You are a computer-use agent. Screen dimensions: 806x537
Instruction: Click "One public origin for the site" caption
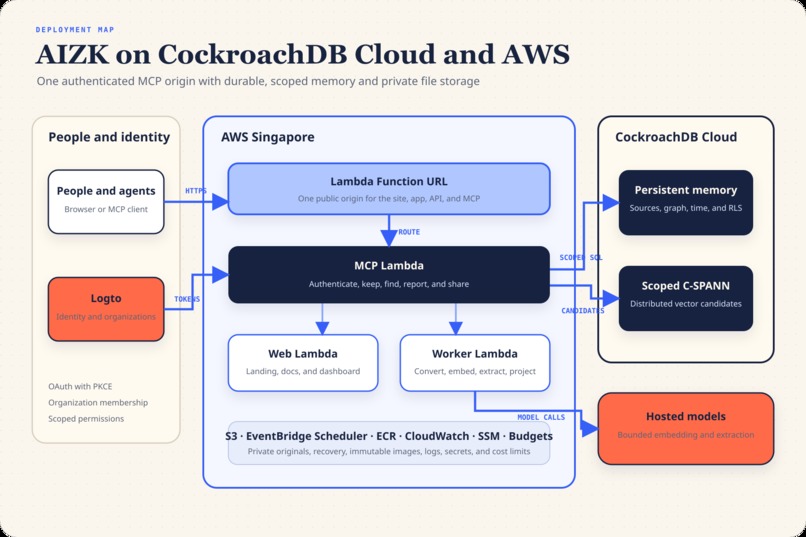(x=389, y=198)
